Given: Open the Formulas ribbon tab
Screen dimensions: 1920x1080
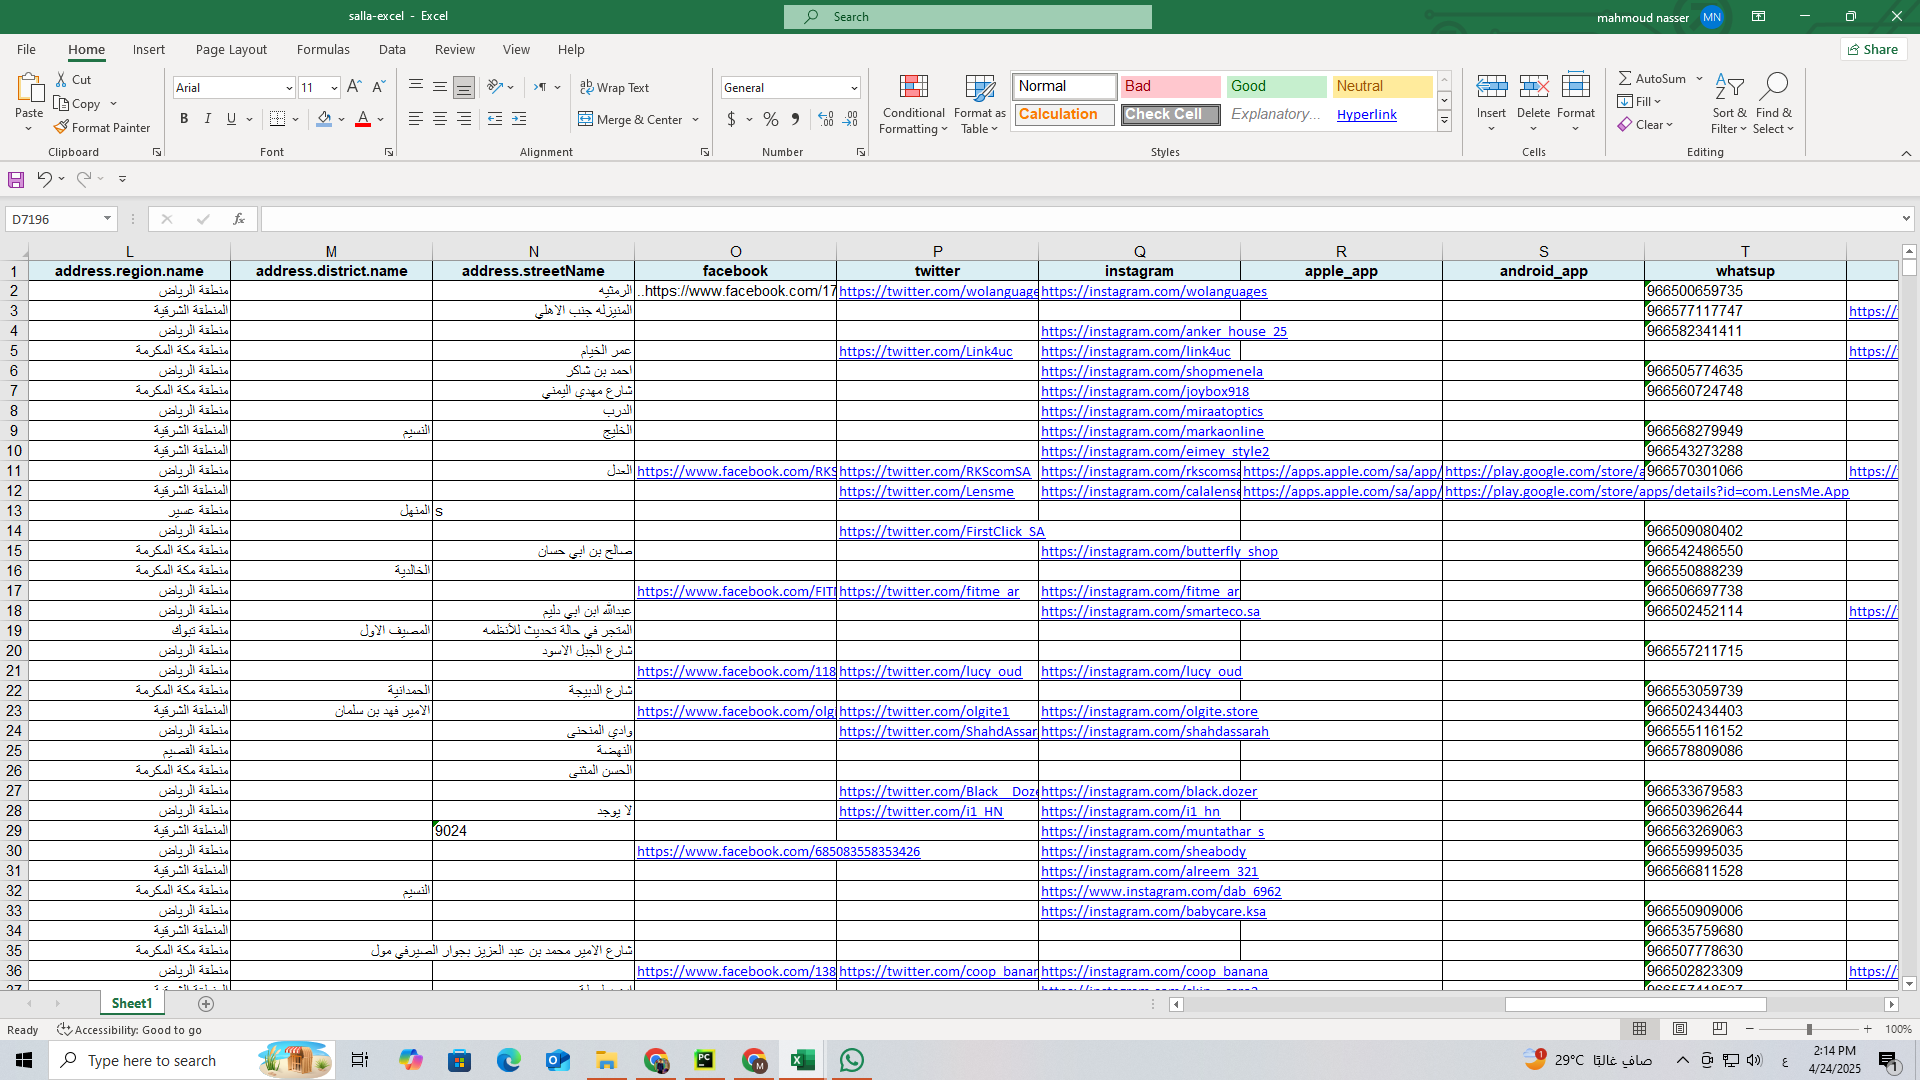Looking at the screenshot, I should [x=323, y=49].
